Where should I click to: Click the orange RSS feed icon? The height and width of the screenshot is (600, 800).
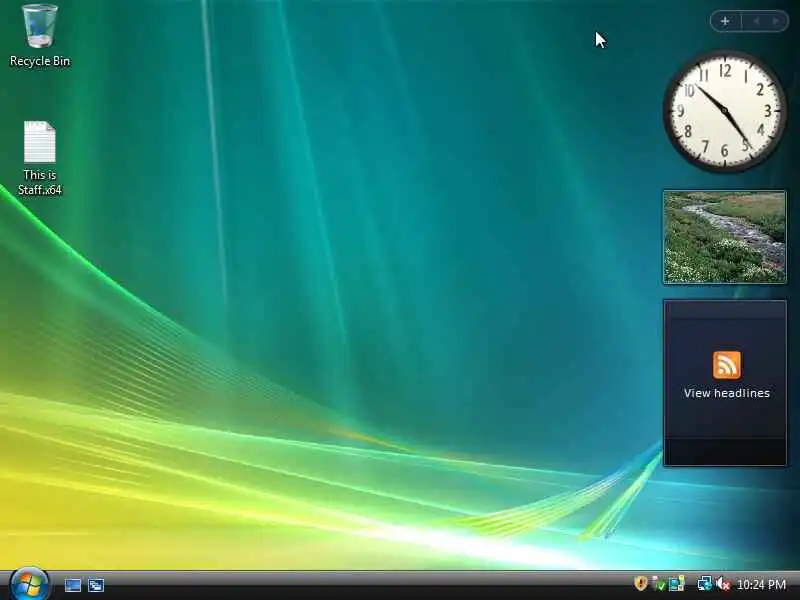[727, 365]
